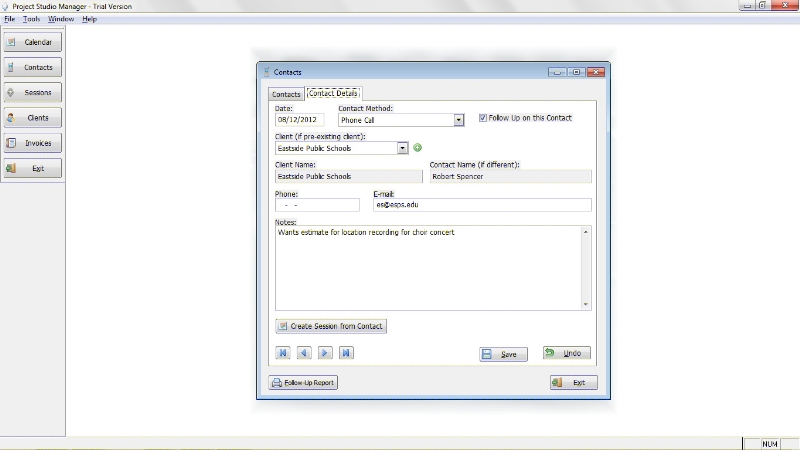Go to the previous contact record
The image size is (800, 450).
pos(304,353)
